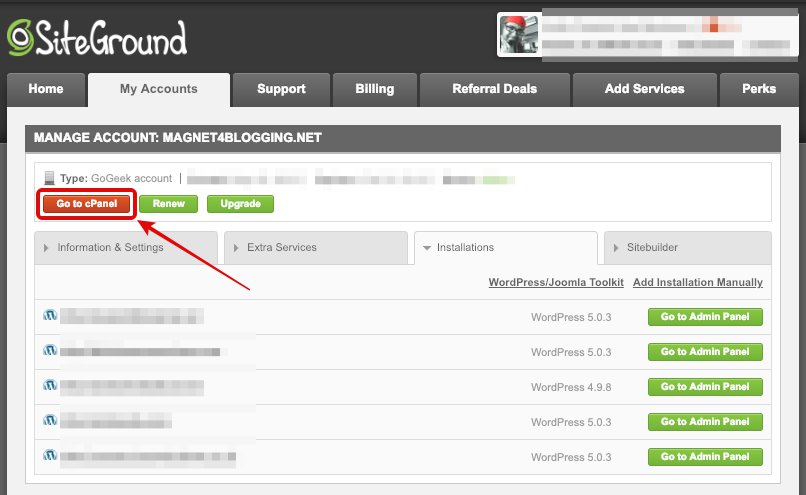Image resolution: width=806 pixels, height=495 pixels.
Task: Click the green Upgrade button
Action: point(241,204)
